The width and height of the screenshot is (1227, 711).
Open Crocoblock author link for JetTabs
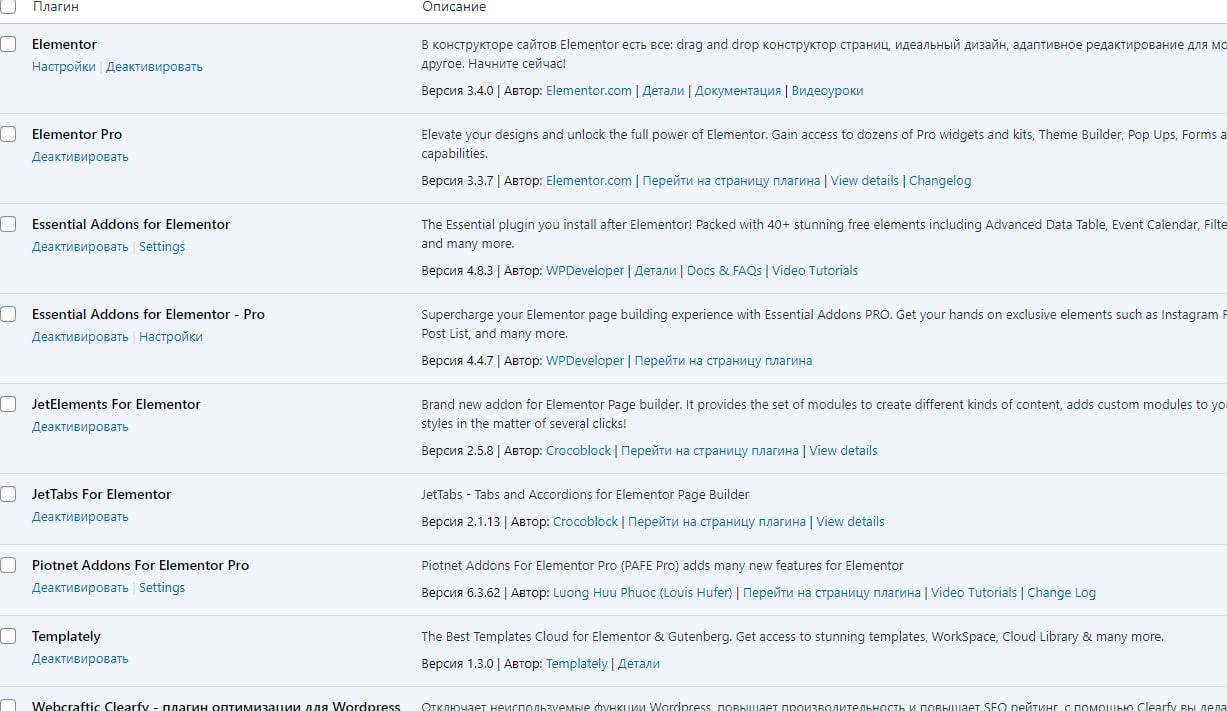[585, 522]
